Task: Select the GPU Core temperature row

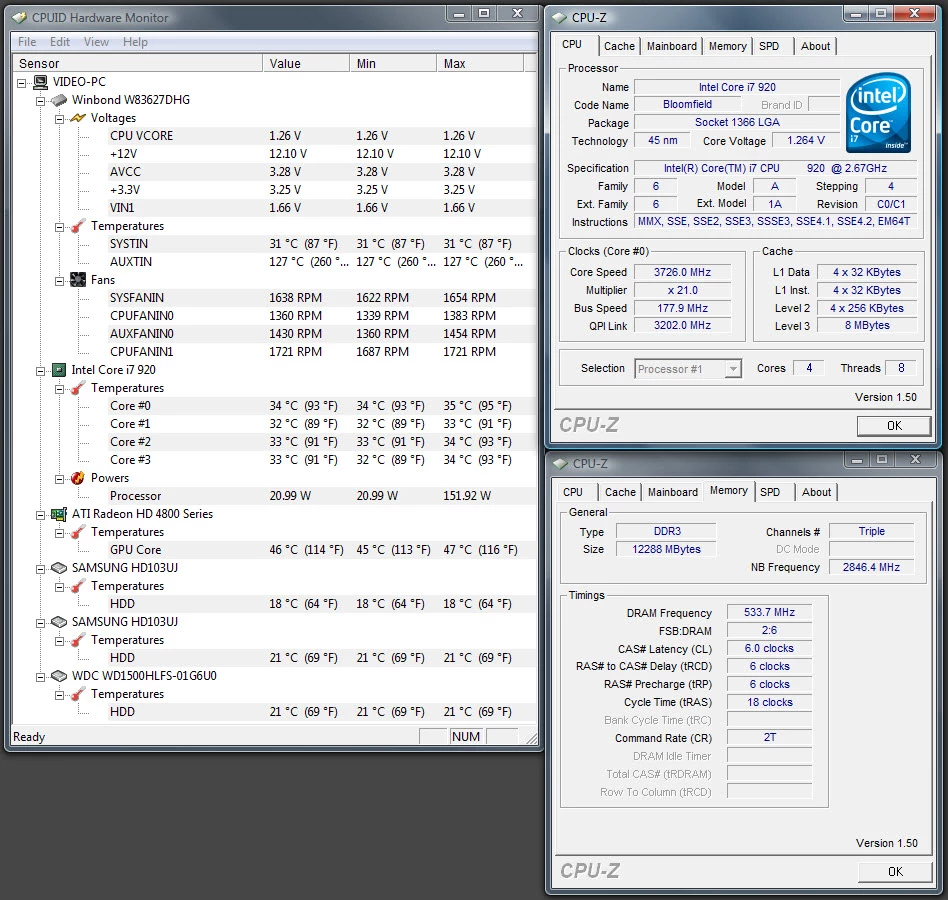Action: pyautogui.click(x=322, y=550)
